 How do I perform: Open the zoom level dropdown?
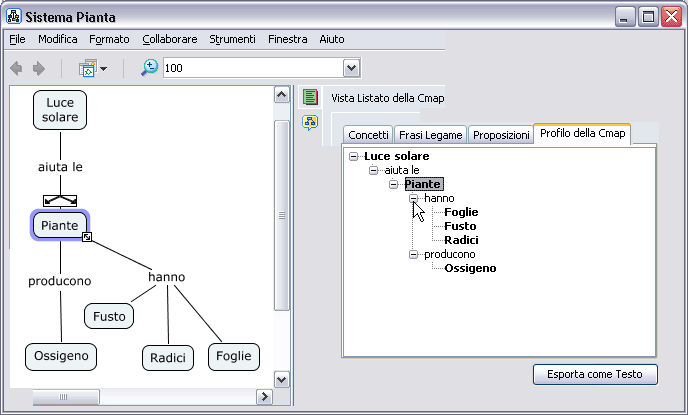pos(351,68)
